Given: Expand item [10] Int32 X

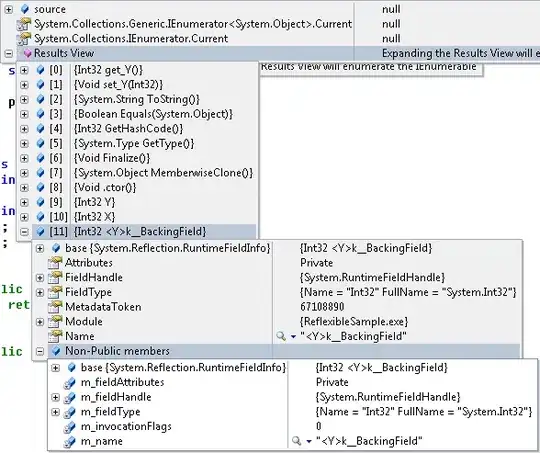Looking at the screenshot, I should [24, 217].
